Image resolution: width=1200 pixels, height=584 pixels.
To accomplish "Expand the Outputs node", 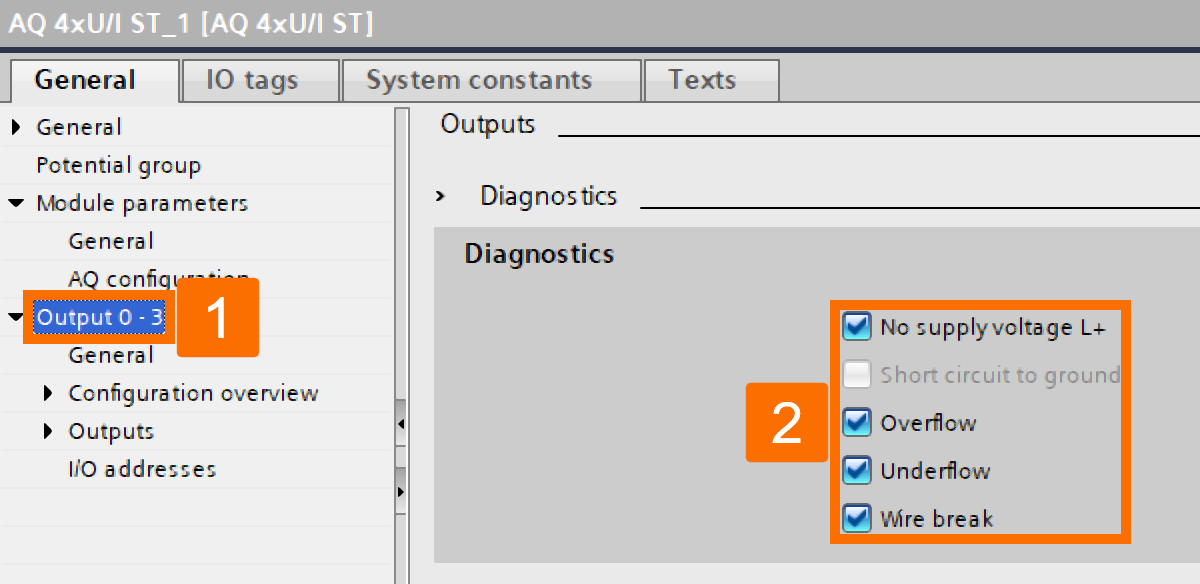I will click(49, 430).
